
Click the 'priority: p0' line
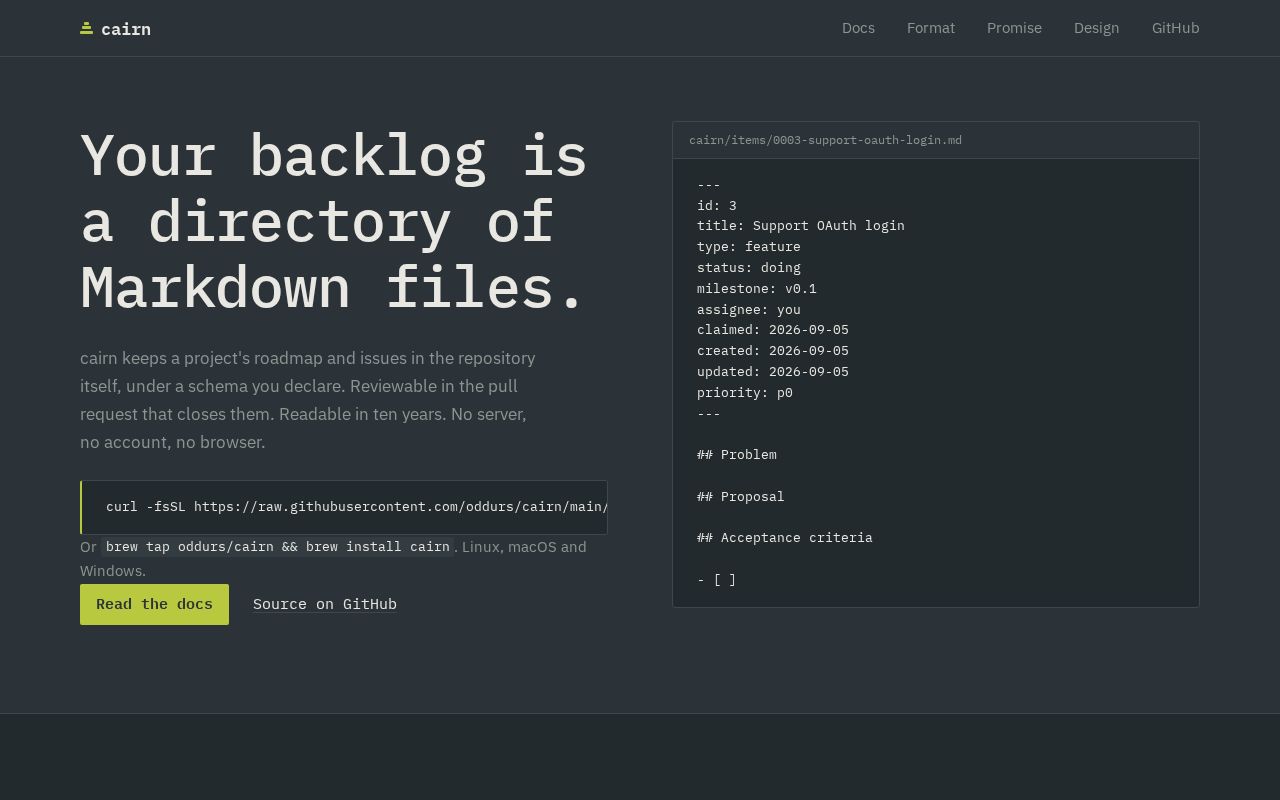[x=745, y=393]
